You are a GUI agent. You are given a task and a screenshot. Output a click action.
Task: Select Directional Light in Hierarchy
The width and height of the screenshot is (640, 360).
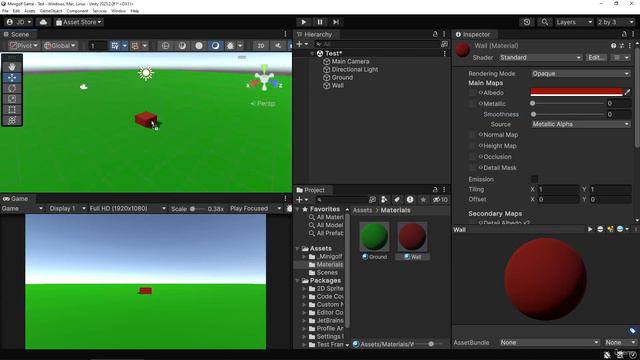pyautogui.click(x=355, y=69)
